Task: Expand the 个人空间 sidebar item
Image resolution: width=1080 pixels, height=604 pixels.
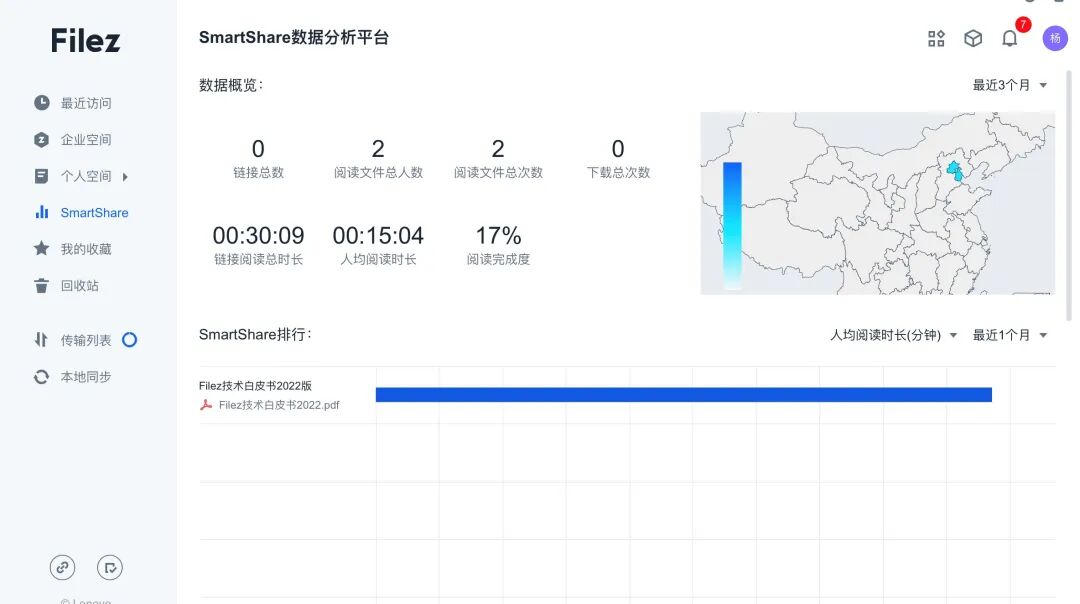Action: tap(124, 176)
